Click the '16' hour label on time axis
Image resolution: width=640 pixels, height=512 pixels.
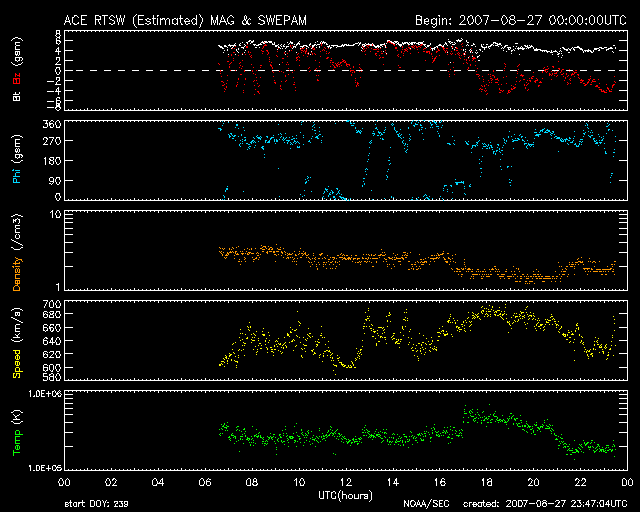tap(440, 483)
